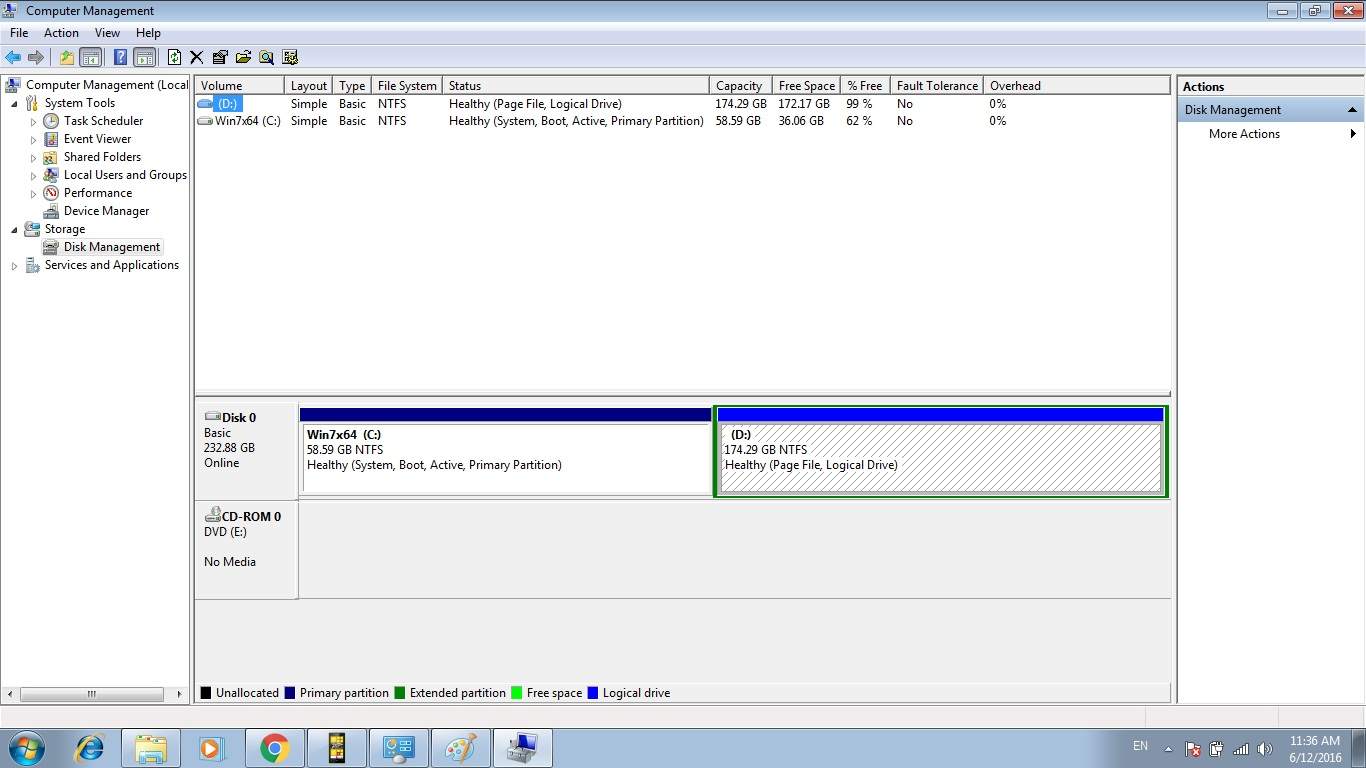Expand the Task Scheduler node arrow

pos(33,121)
